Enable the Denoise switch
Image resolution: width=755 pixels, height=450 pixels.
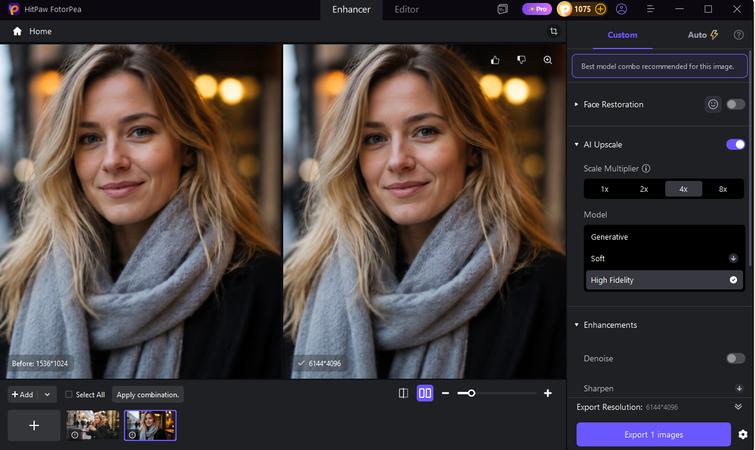pyautogui.click(x=735, y=358)
